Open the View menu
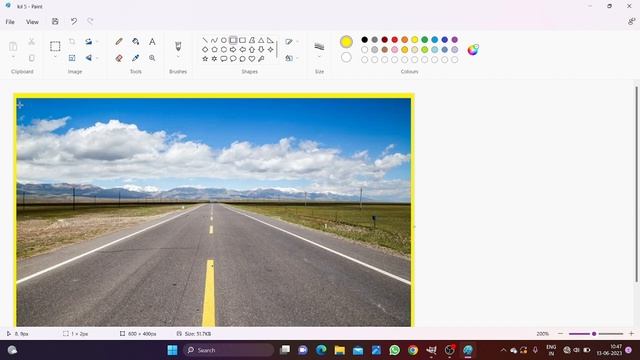640x360 pixels. (32, 22)
